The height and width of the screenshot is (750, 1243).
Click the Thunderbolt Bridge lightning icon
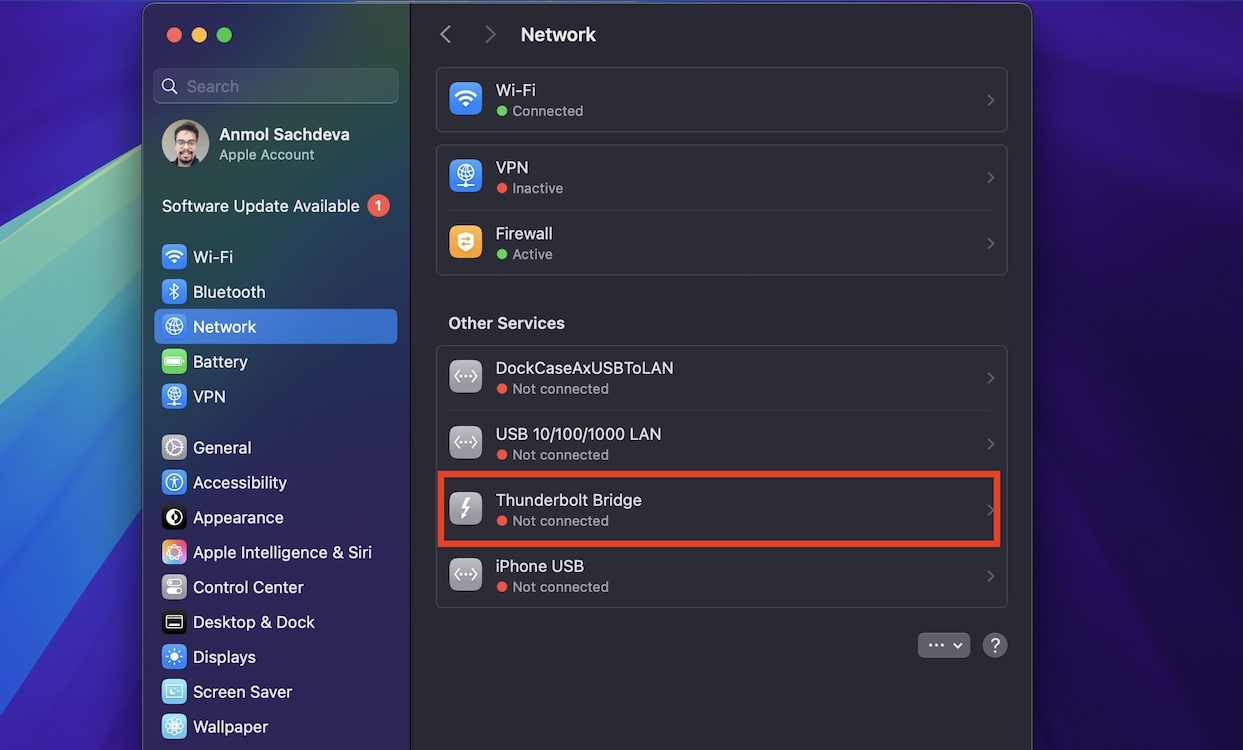point(465,510)
